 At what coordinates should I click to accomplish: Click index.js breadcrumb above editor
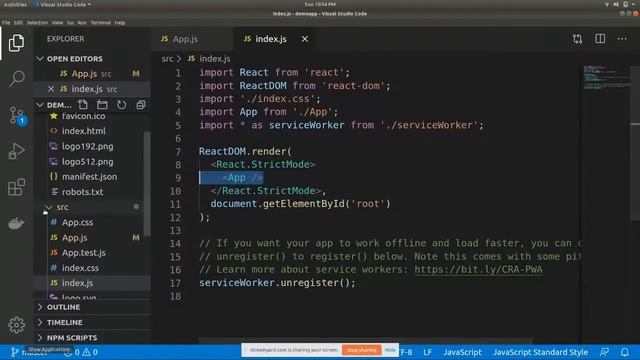point(215,59)
